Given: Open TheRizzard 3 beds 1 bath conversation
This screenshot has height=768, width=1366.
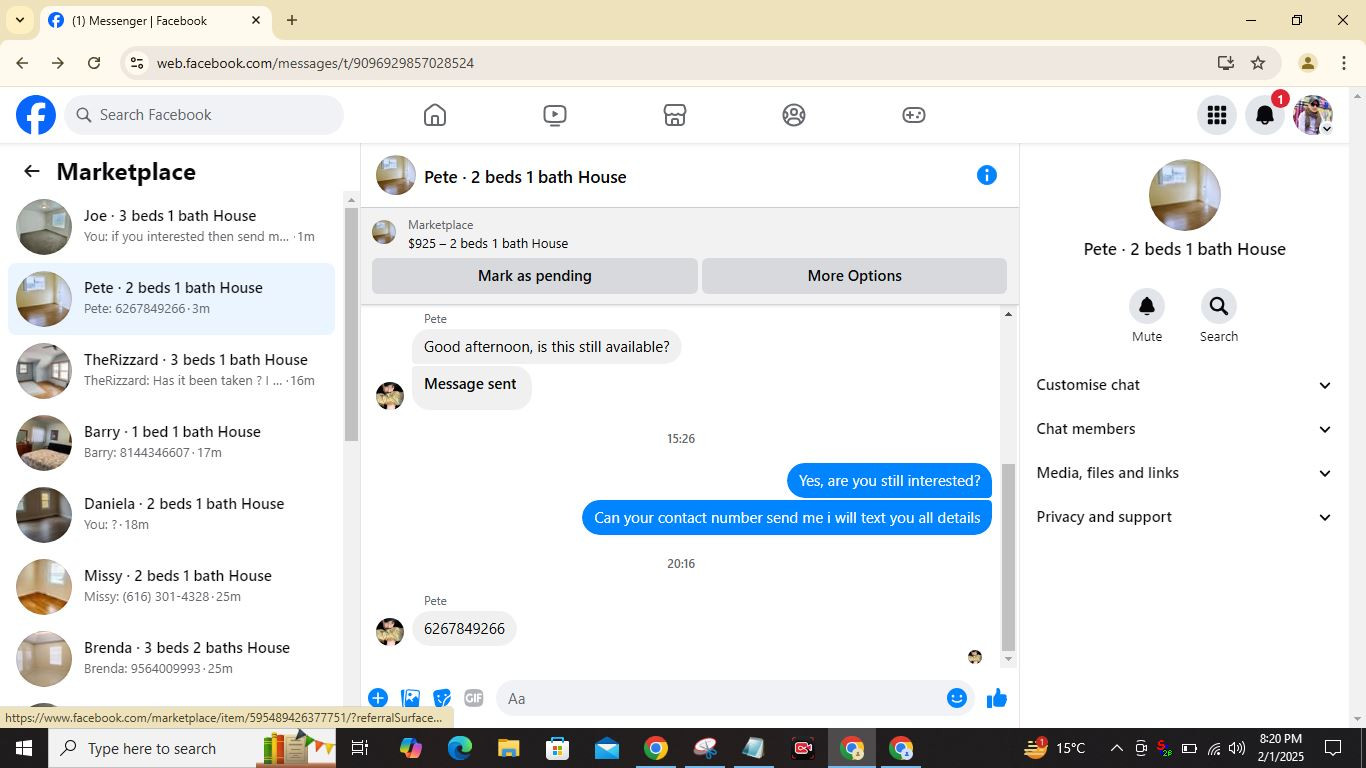Looking at the screenshot, I should (172, 371).
